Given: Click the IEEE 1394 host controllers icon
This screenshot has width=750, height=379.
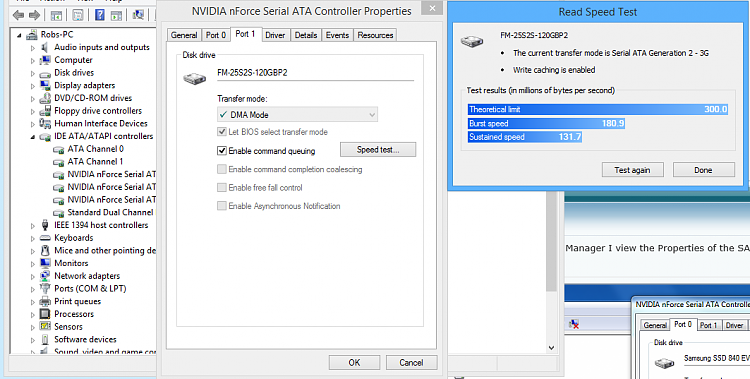Looking at the screenshot, I should [45, 225].
